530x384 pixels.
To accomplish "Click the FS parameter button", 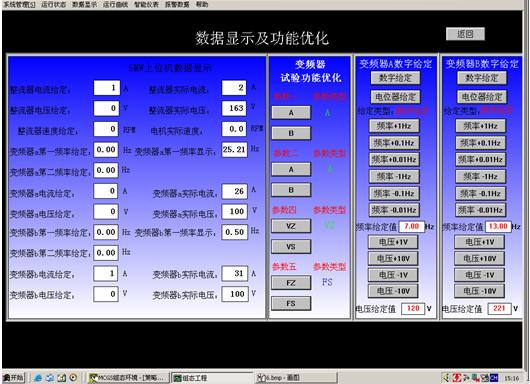I will point(291,303).
